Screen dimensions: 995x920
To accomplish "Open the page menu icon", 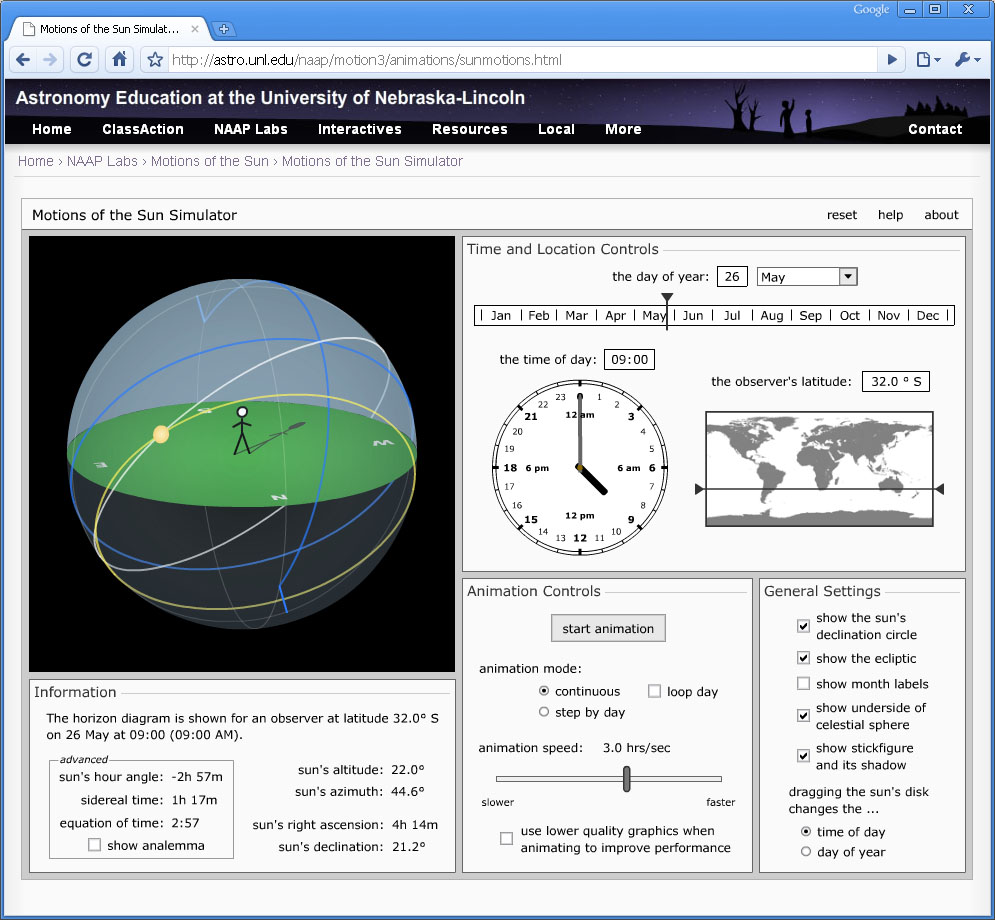I will click(x=928, y=60).
